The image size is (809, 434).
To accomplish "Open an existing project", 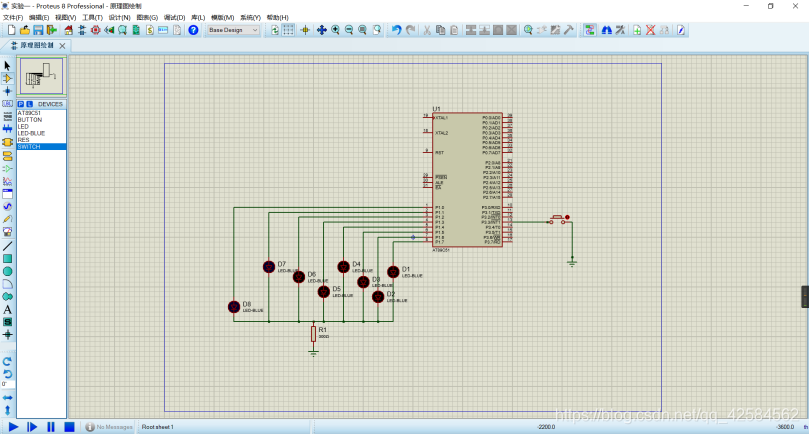I will click(25, 30).
